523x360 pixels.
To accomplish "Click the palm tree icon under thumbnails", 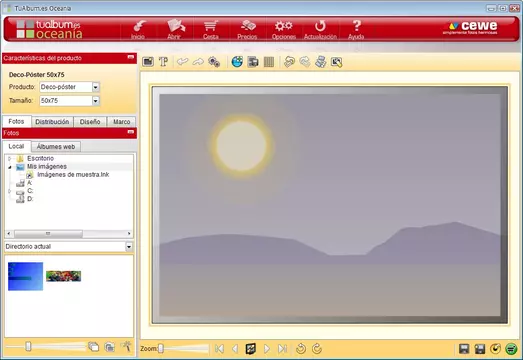I will point(126,347).
